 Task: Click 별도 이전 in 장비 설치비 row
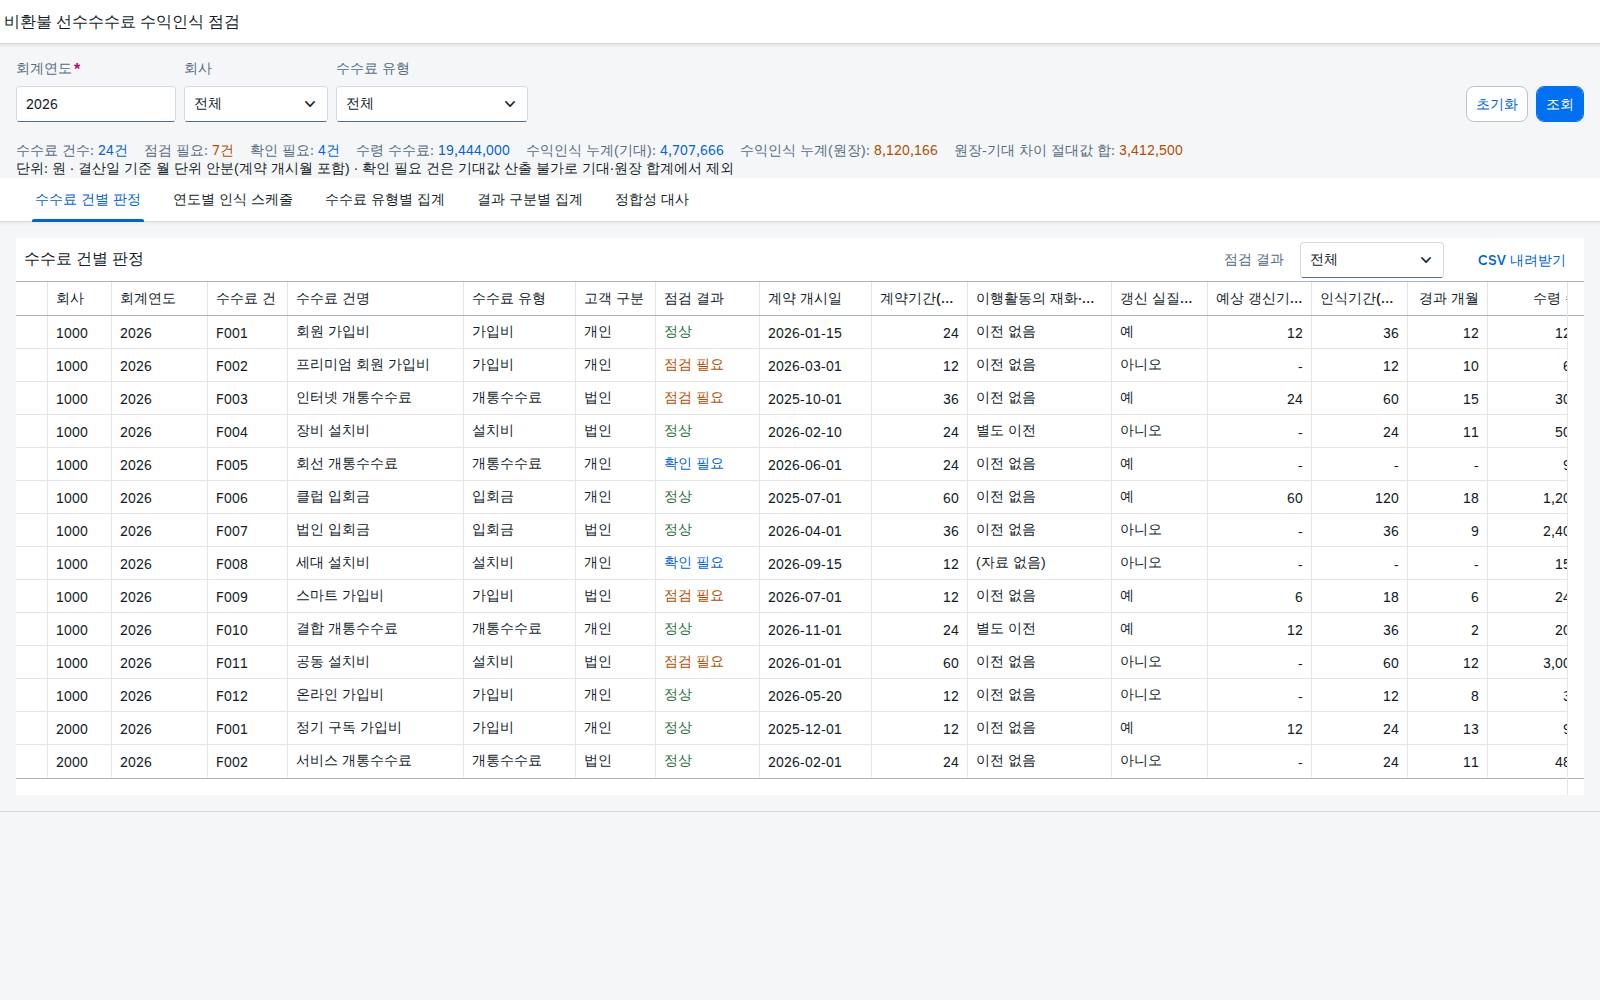[x=1006, y=431]
